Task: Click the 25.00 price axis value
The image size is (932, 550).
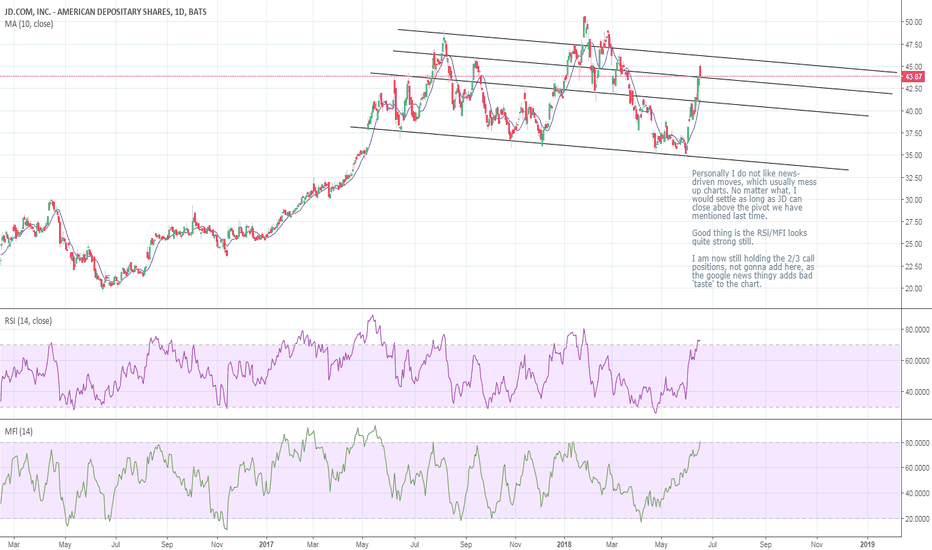Action: click(x=914, y=244)
